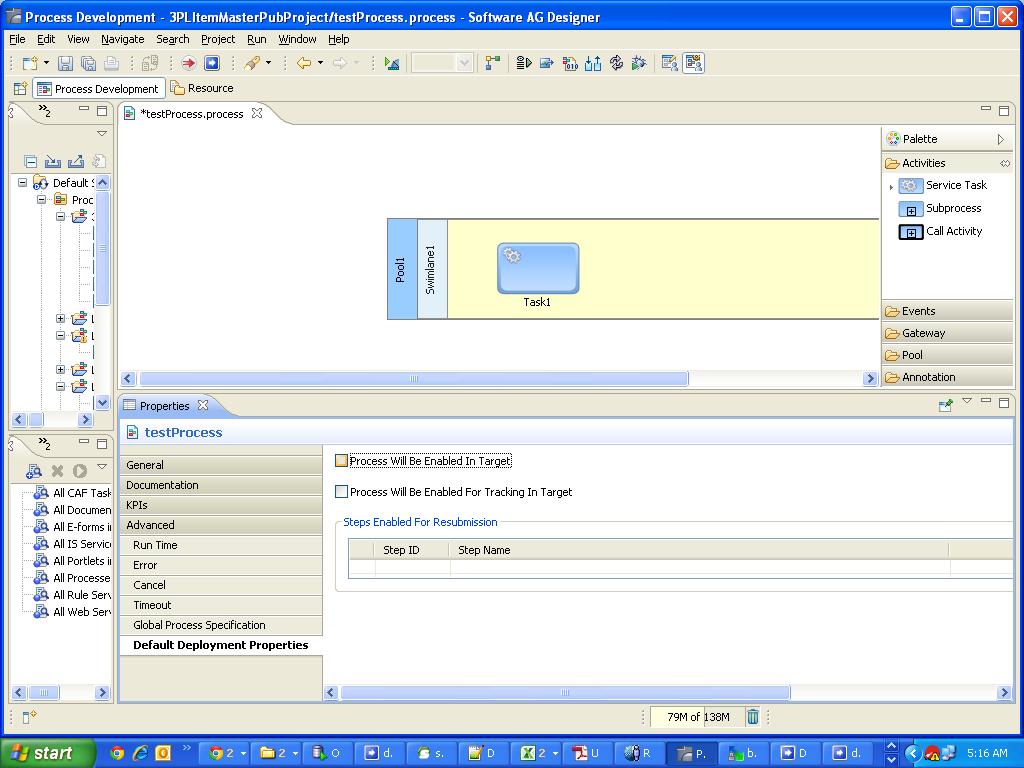Select the KPIs properties section

pyautogui.click(x=221, y=505)
